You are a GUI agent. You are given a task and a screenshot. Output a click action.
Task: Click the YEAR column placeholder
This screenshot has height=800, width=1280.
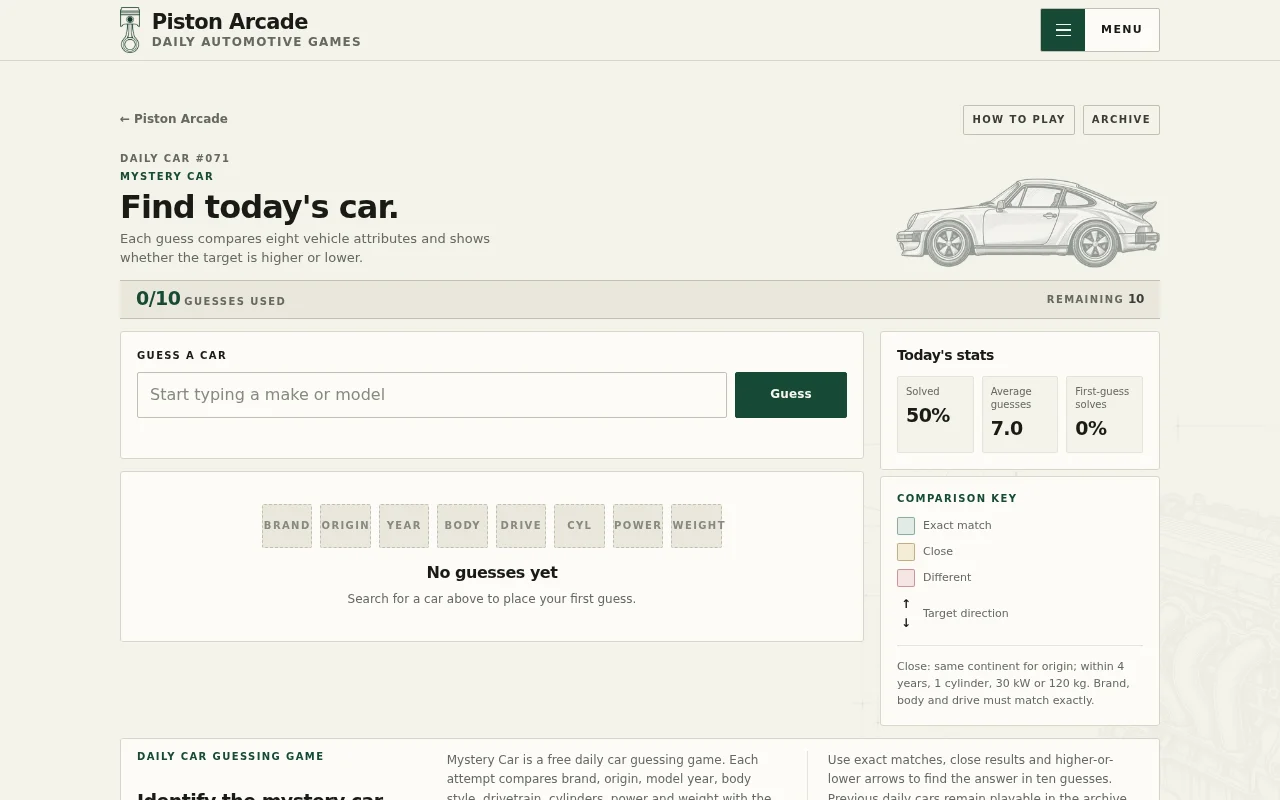(x=404, y=526)
